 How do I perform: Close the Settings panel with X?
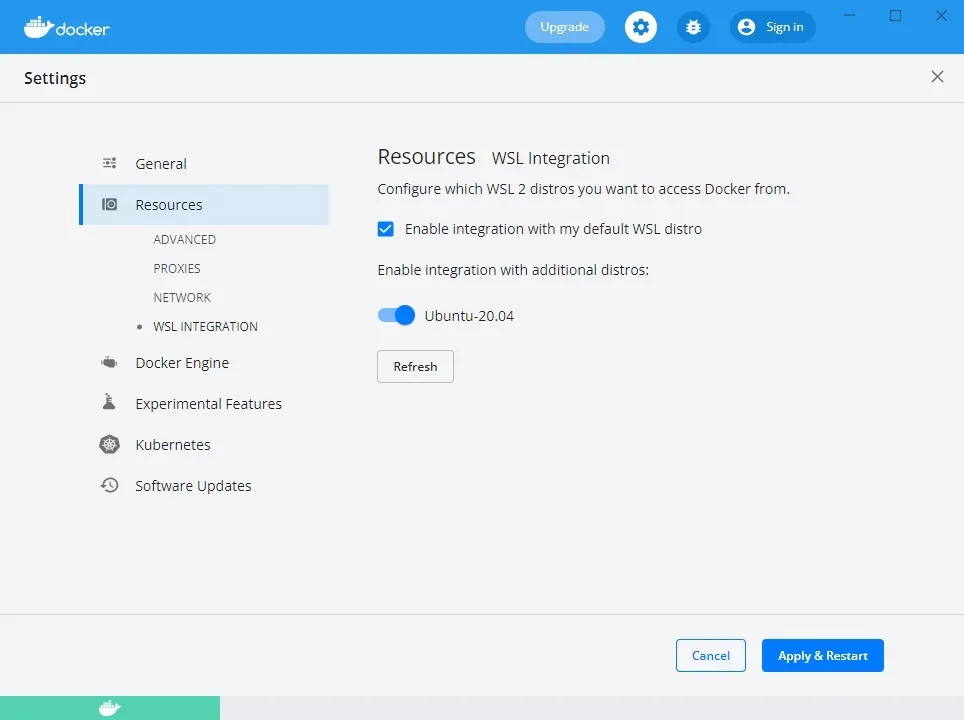click(x=937, y=76)
